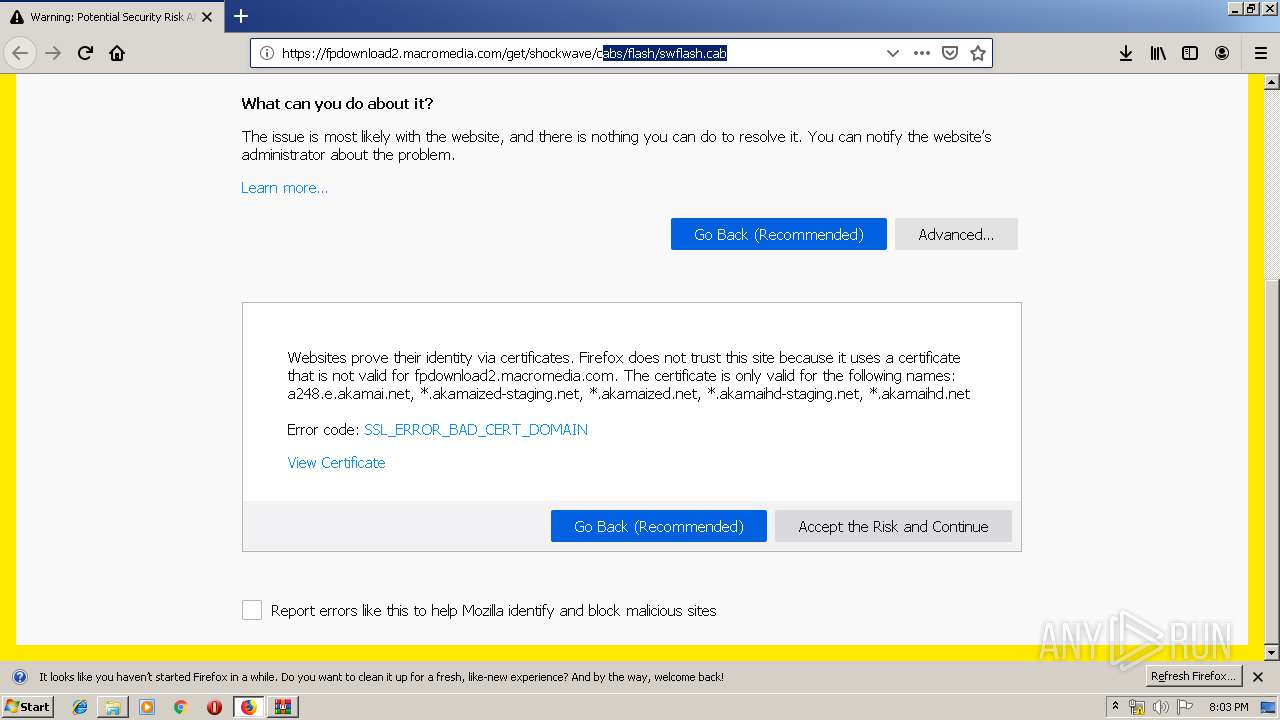This screenshot has height=720, width=1280.
Task: Open the Firefox Account menu
Action: tap(1222, 53)
